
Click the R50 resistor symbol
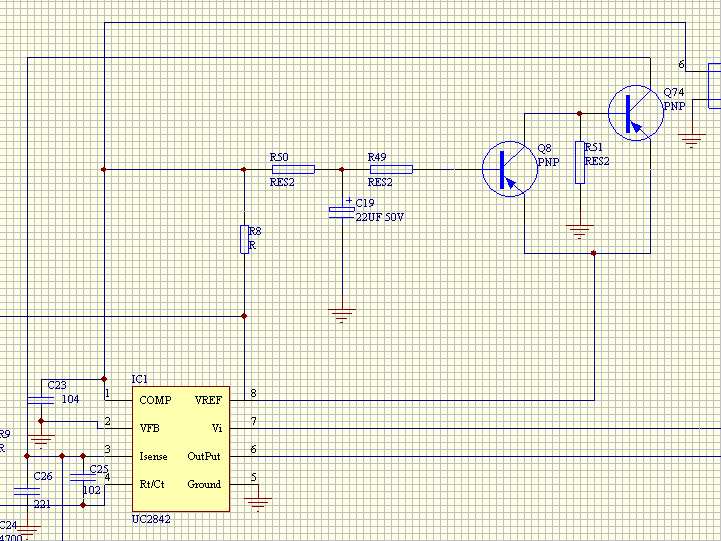[x=293, y=169]
